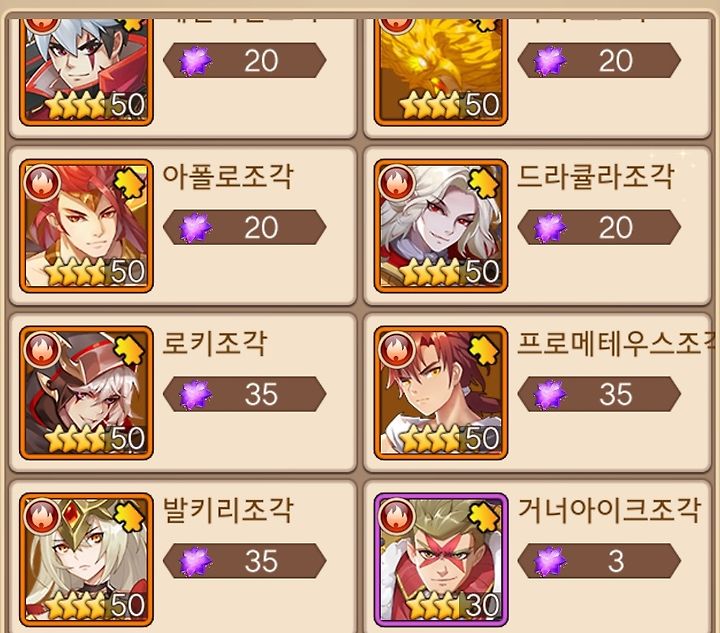Select the Loki (로키조각) hero portrait
The width and height of the screenshot is (720, 633).
[86, 393]
